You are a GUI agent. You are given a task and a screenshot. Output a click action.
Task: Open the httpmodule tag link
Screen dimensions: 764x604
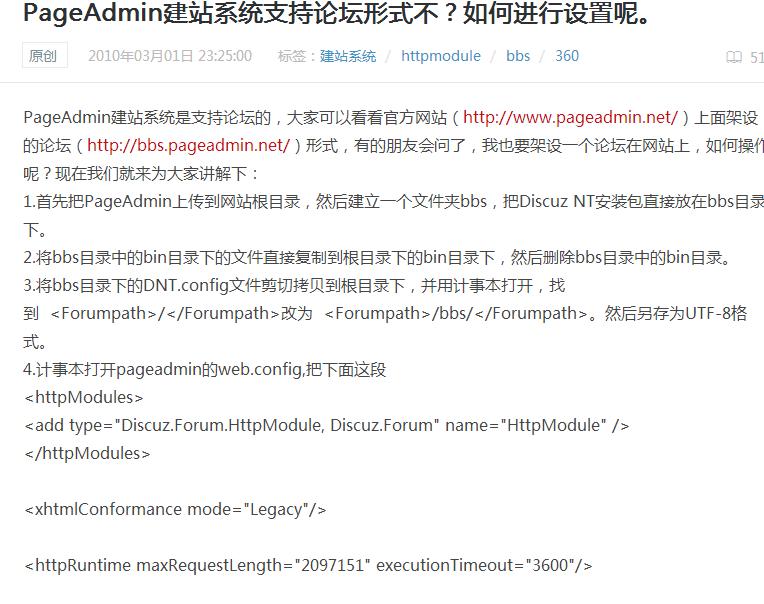click(440, 56)
